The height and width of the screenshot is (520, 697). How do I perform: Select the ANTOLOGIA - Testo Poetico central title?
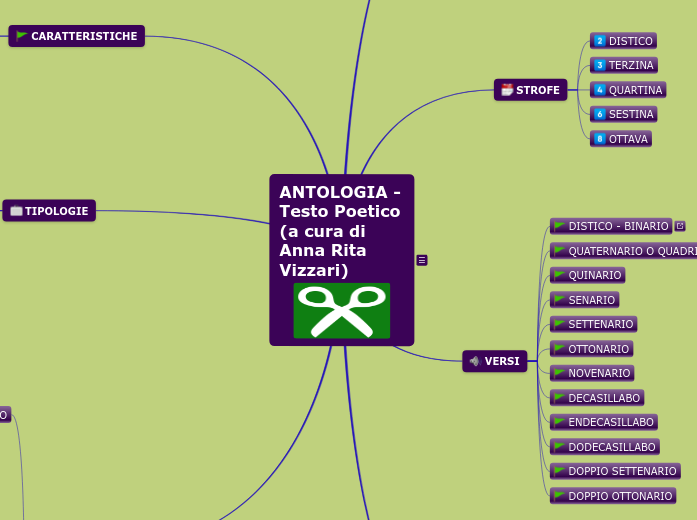pos(340,231)
